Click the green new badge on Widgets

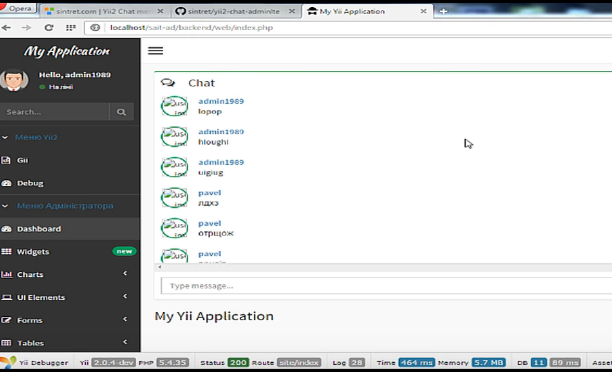pyautogui.click(x=124, y=251)
